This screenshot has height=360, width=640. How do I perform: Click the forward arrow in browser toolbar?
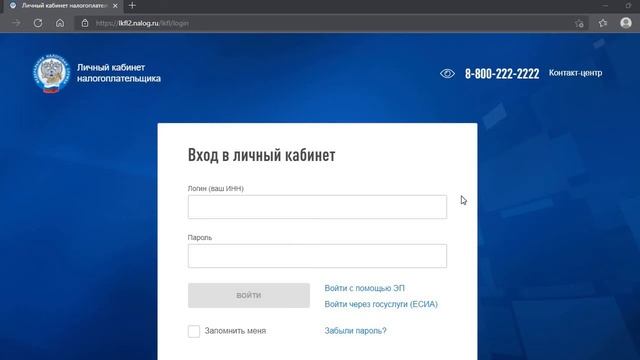coord(16,23)
